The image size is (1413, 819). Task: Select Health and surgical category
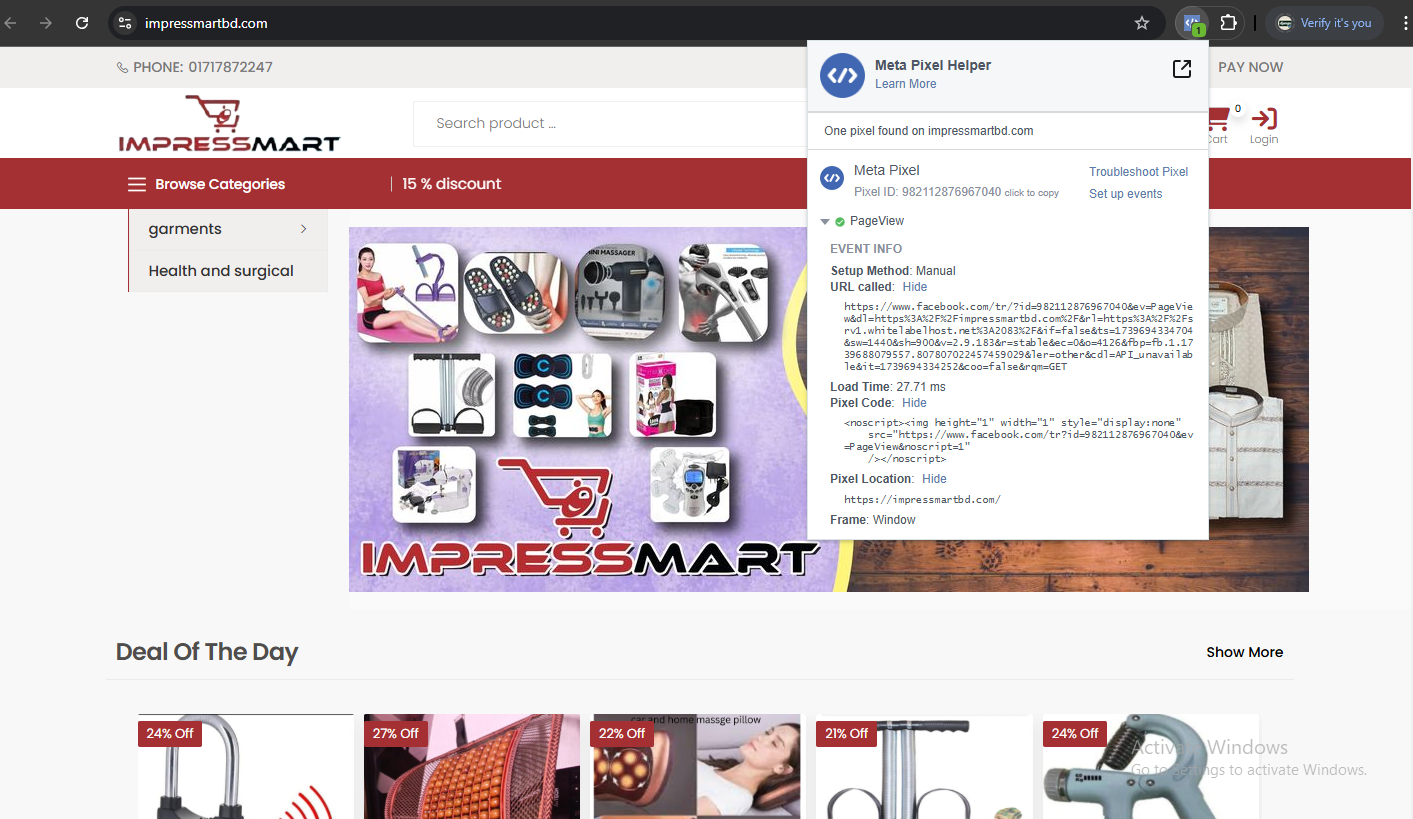[x=221, y=271]
